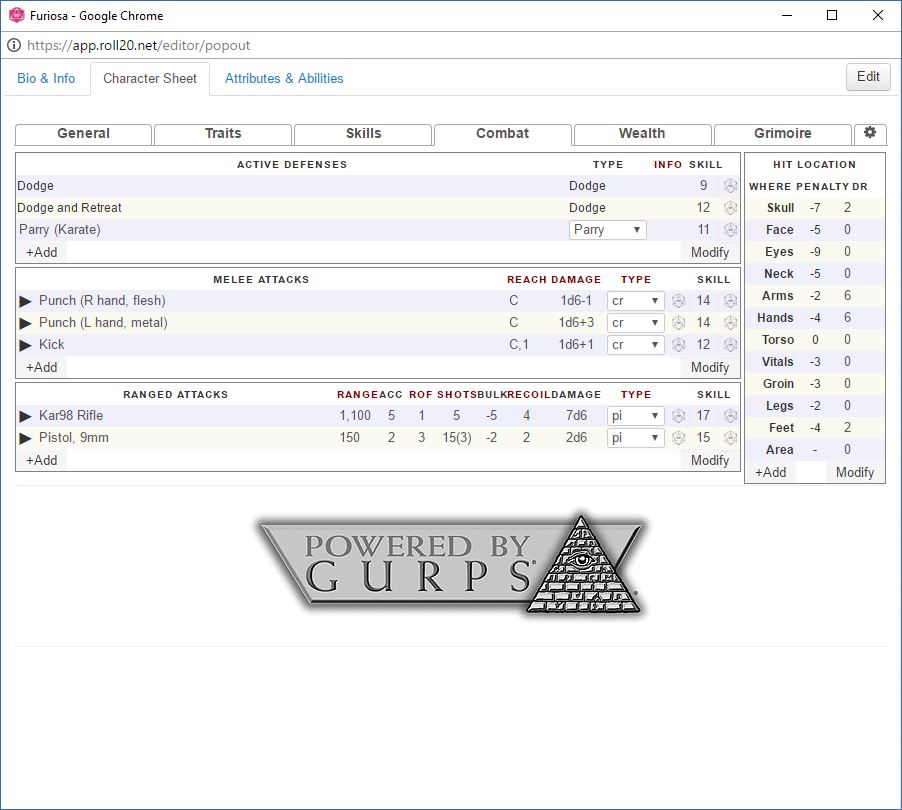Viewport: 902px width, 810px height.
Task: Click the browser address bar URL
Action: [x=139, y=45]
